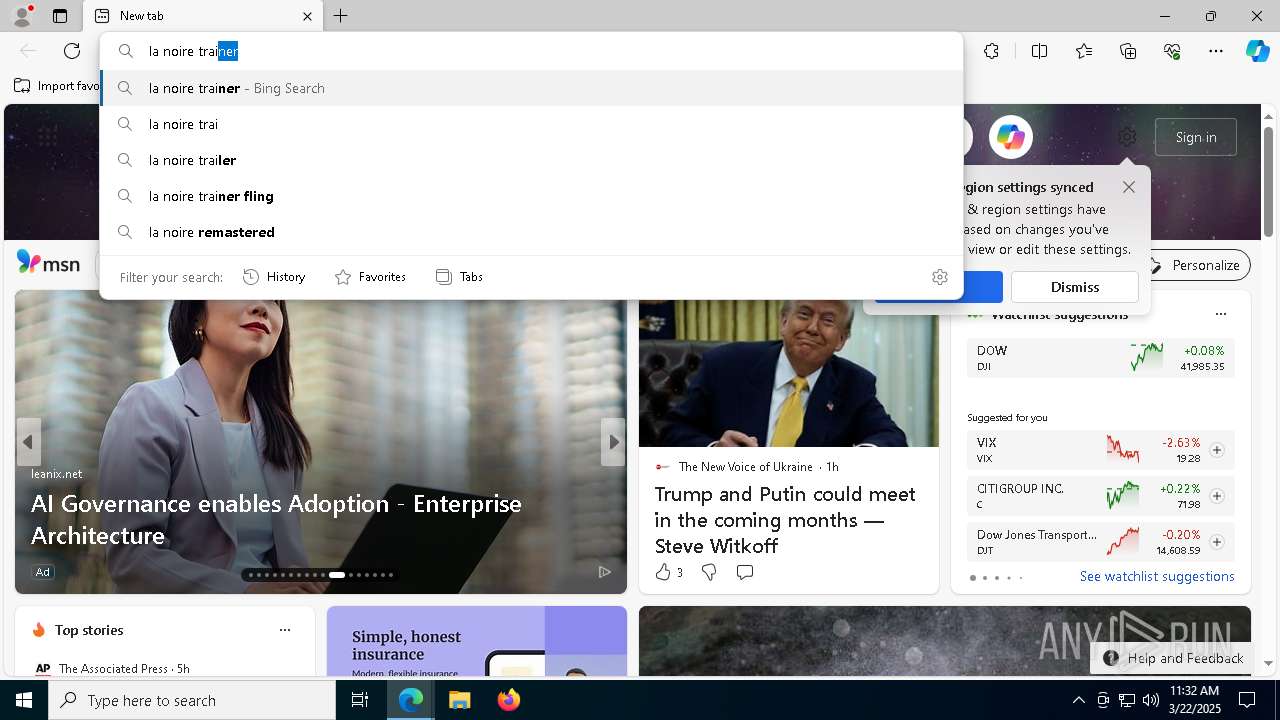This screenshot has height=720, width=1280.
Task: Filter search by History
Action: click(x=274, y=277)
